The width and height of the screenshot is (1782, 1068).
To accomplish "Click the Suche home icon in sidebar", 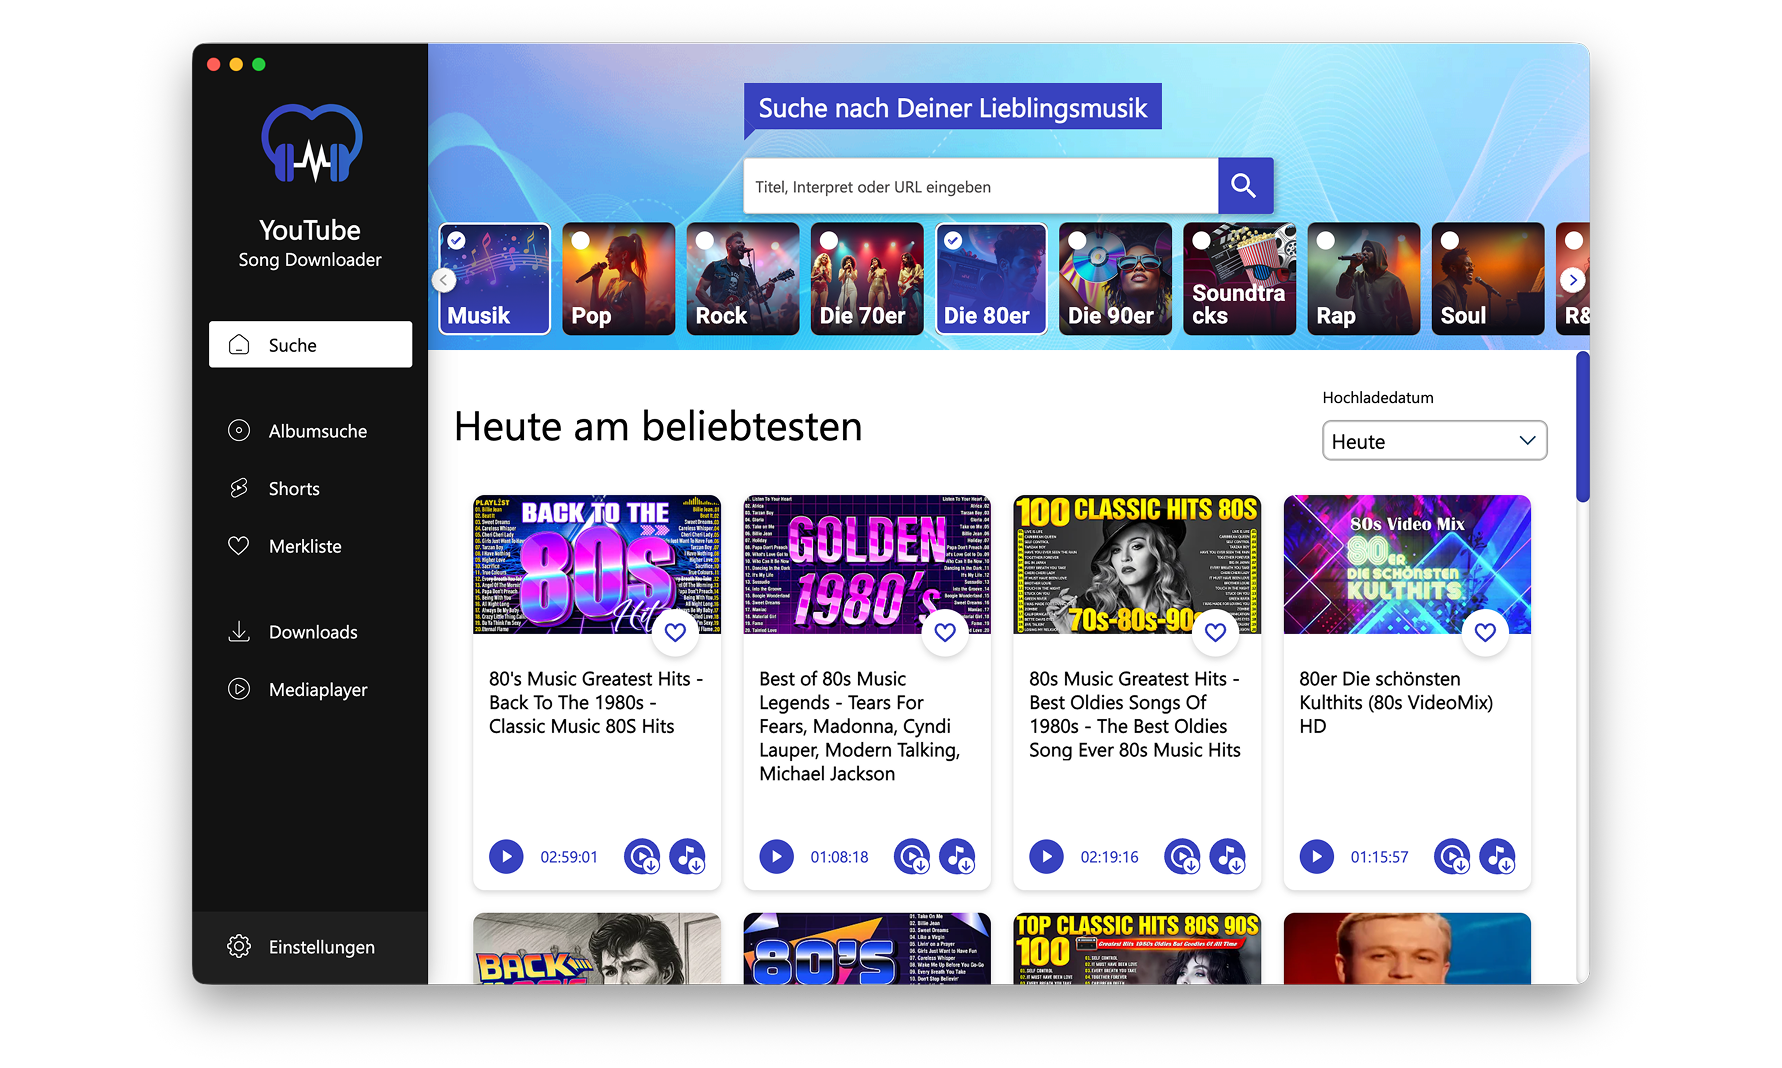I will (x=239, y=345).
